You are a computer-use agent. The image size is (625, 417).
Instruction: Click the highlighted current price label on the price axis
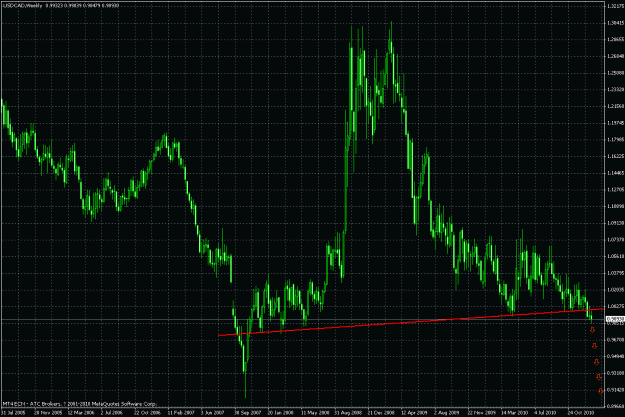pos(615,319)
